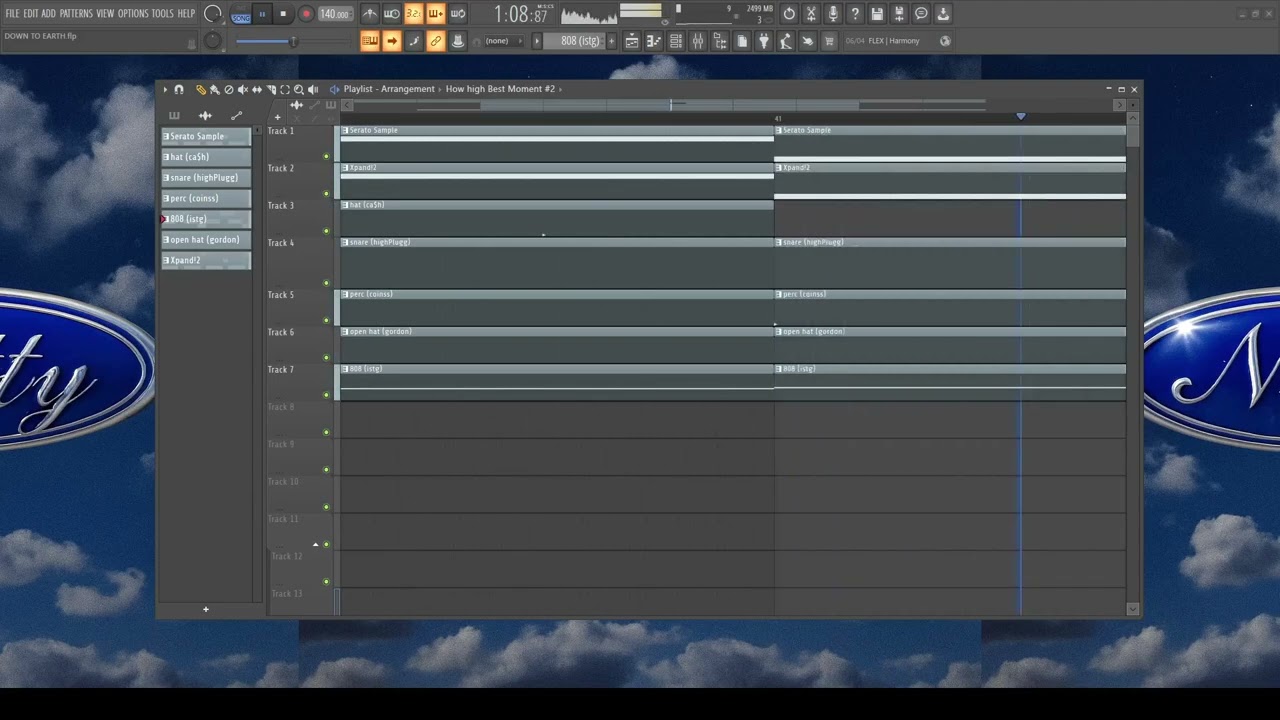This screenshot has width=1280, height=720.
Task: Open the Playlist view icon
Action: pyautogui.click(x=632, y=41)
